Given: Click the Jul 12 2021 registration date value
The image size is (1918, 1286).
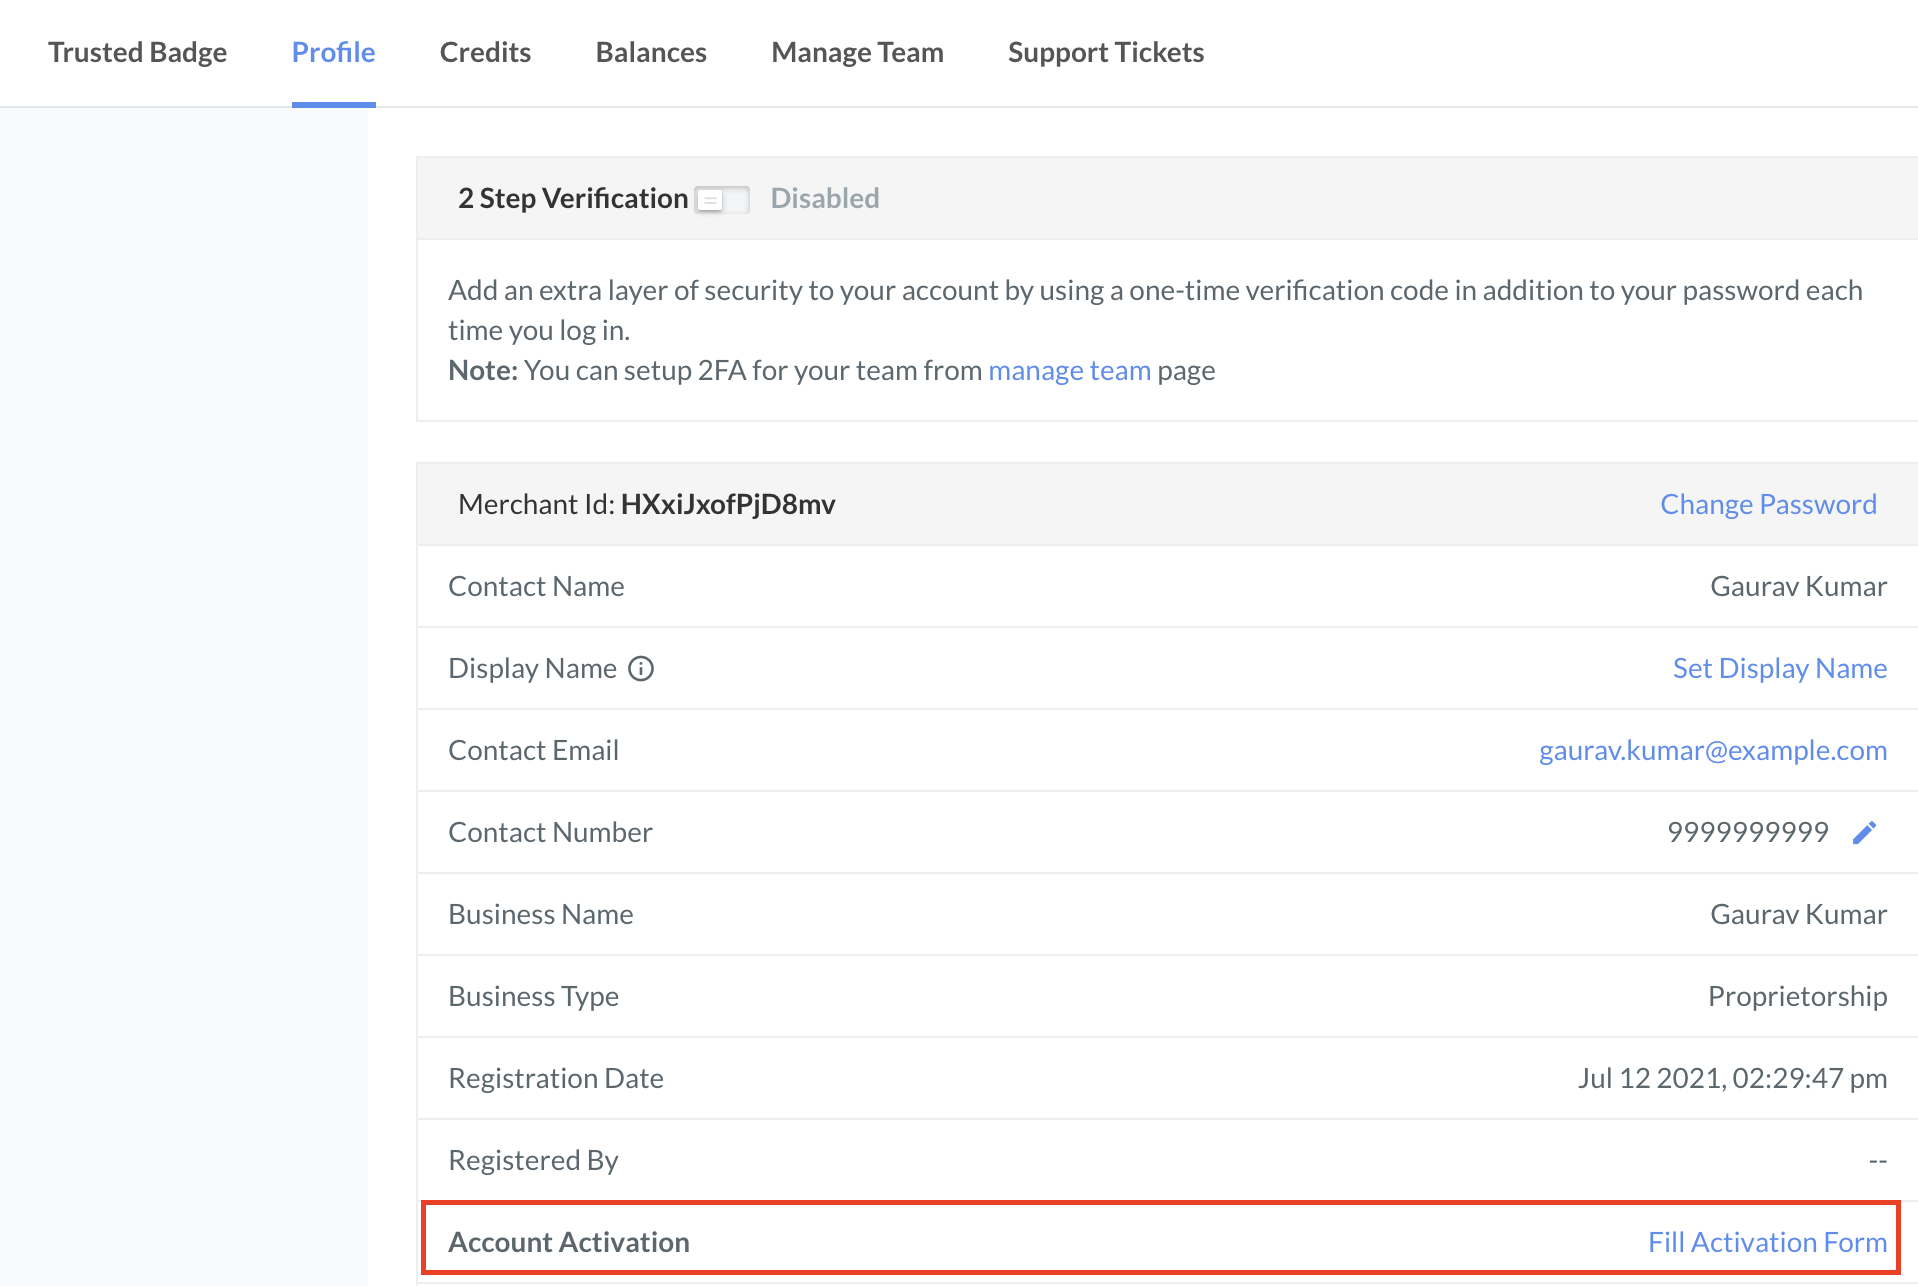Looking at the screenshot, I should (1733, 1078).
